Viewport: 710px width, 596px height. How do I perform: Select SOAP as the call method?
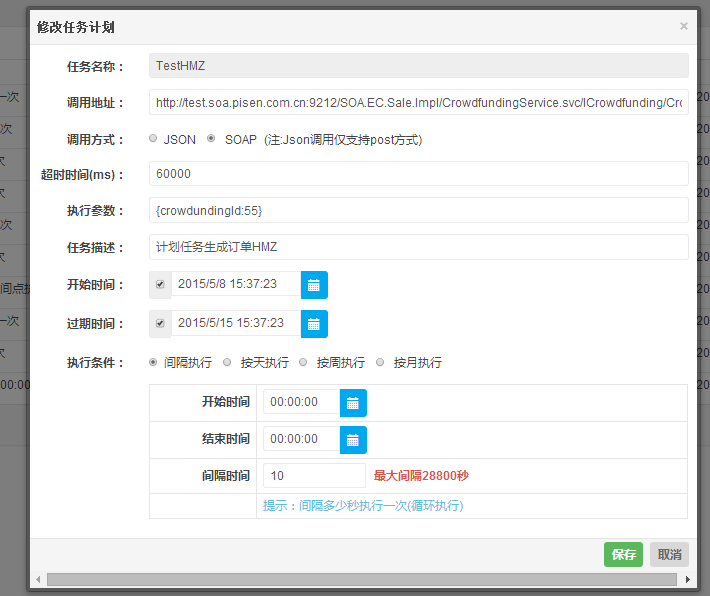(211, 139)
